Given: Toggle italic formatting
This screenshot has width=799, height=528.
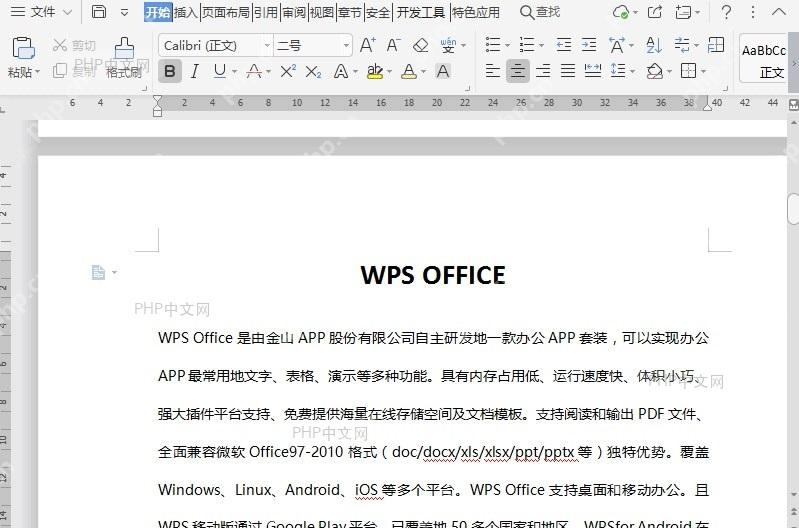Looking at the screenshot, I should click(194, 71).
